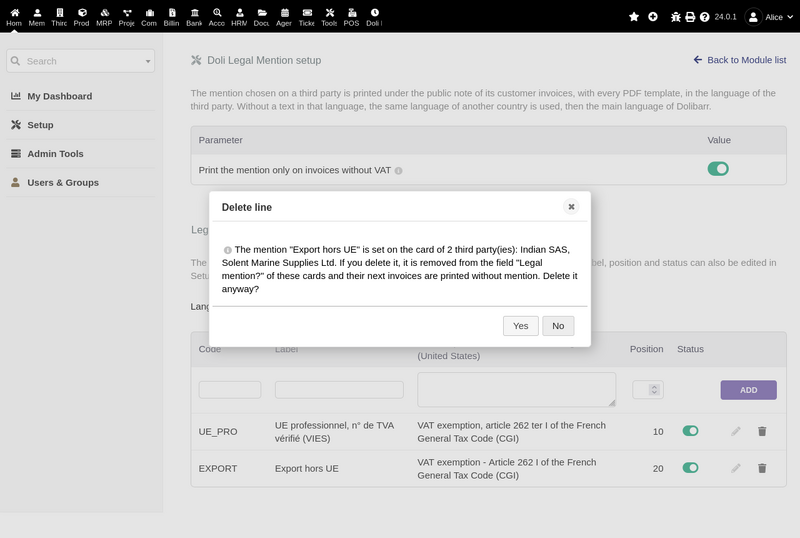Click the bookmarks star icon
The width and height of the screenshot is (800, 538).
point(634,17)
